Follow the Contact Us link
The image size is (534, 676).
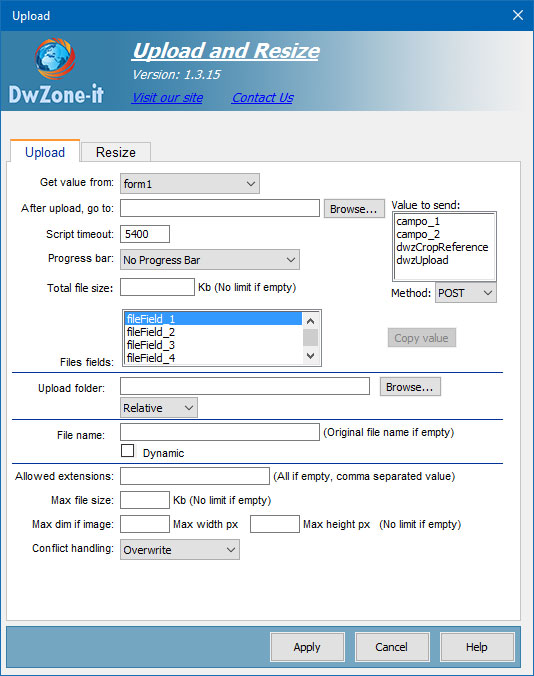(262, 98)
